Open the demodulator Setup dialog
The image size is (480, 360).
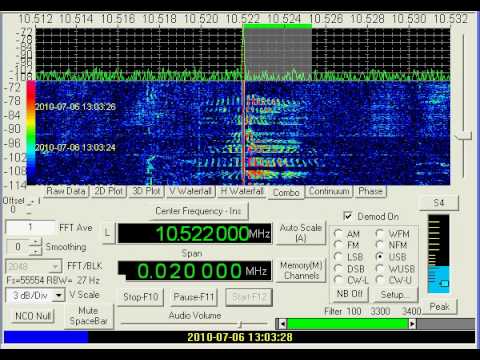point(394,294)
